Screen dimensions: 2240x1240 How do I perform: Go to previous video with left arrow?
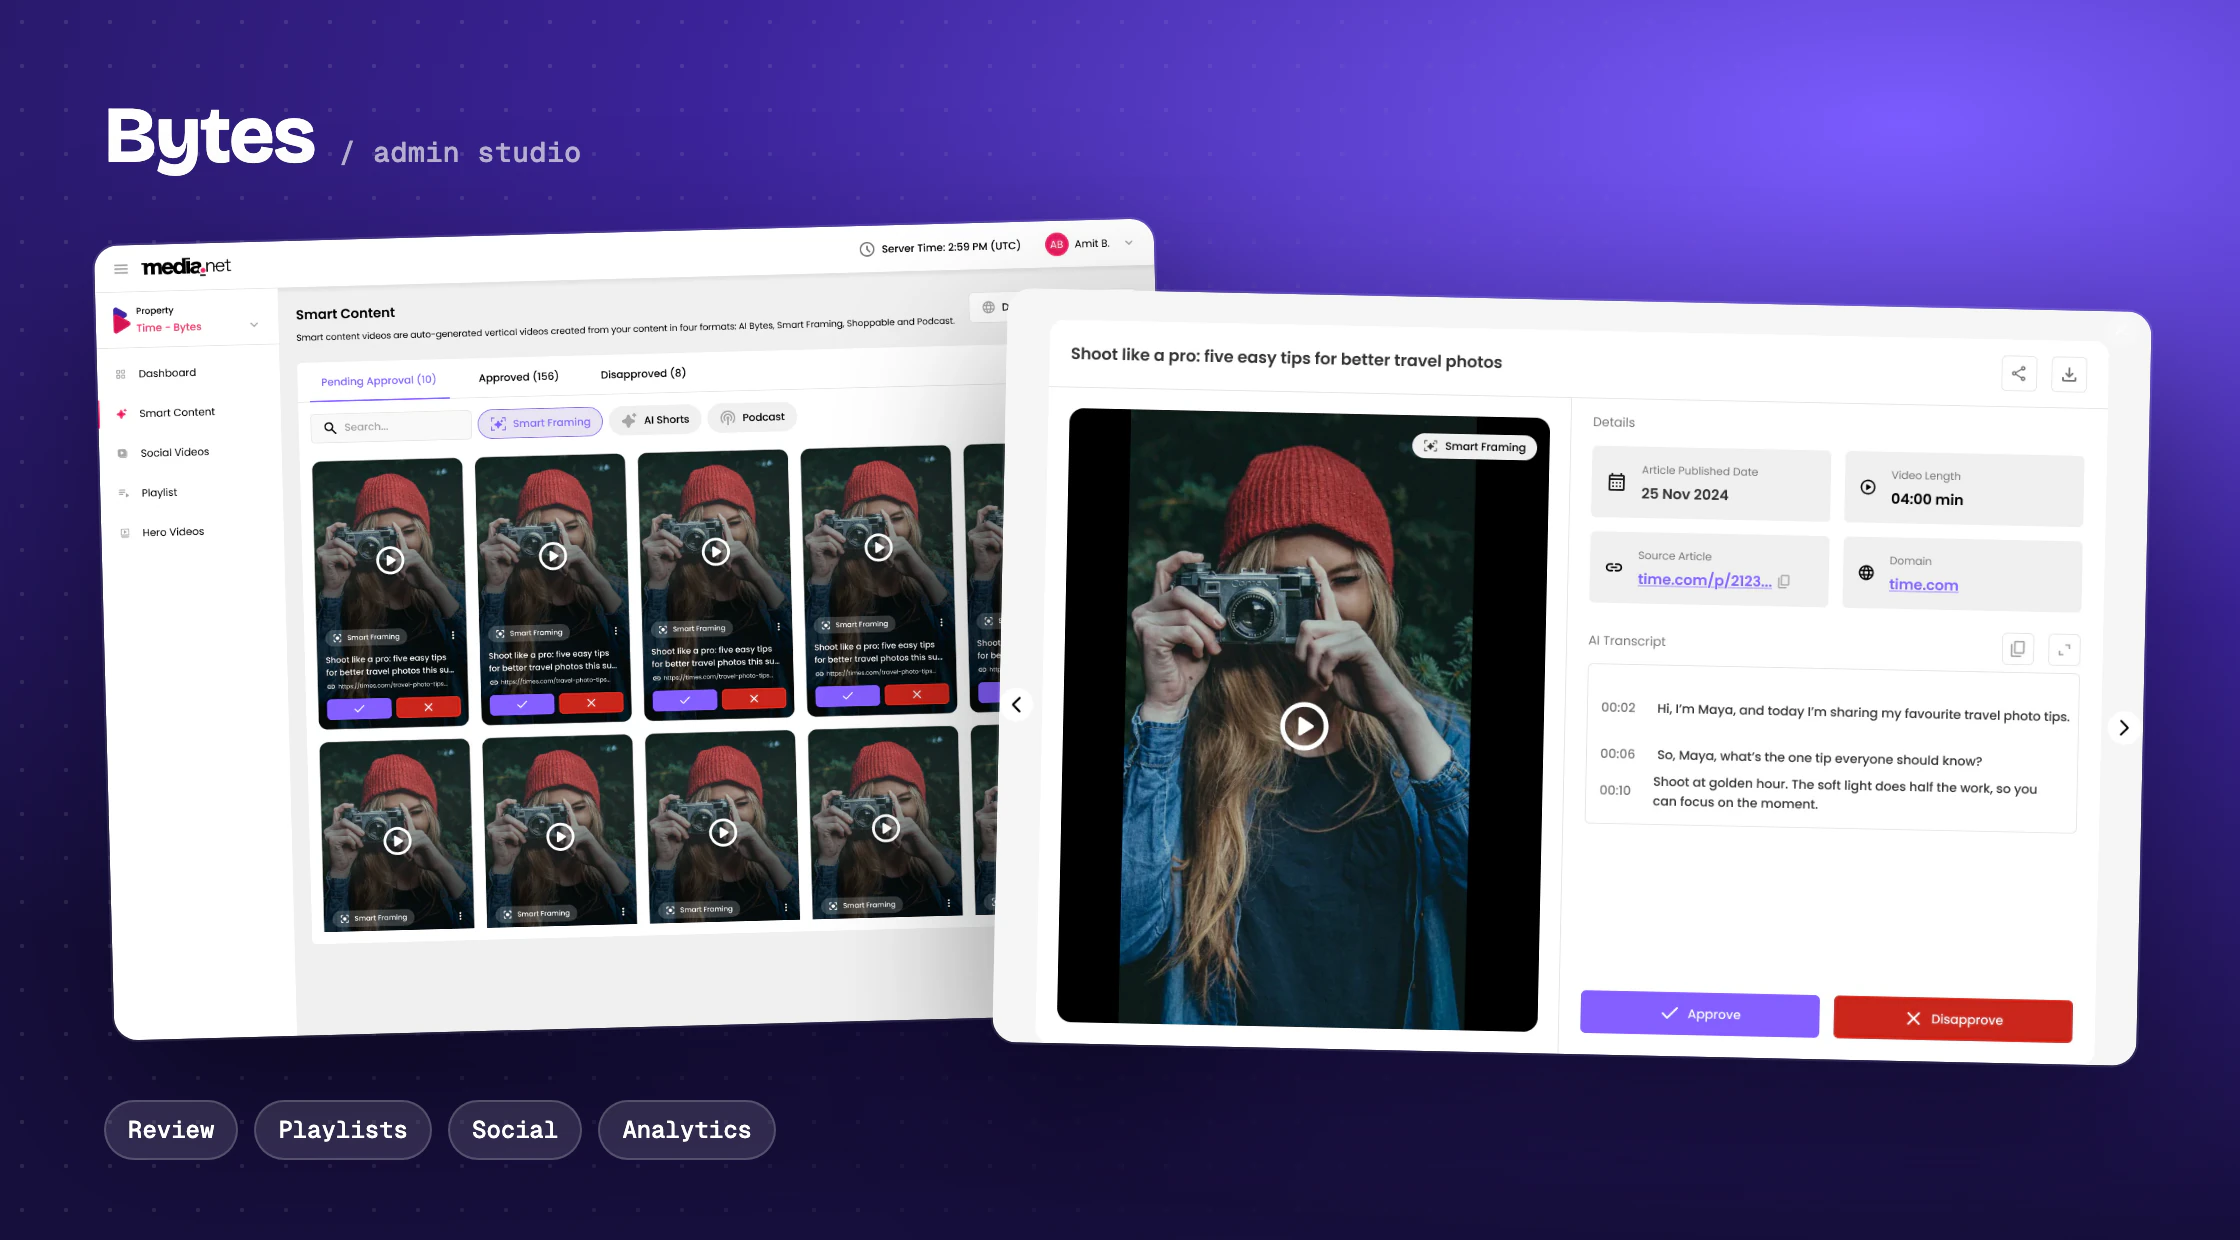pyautogui.click(x=1017, y=705)
